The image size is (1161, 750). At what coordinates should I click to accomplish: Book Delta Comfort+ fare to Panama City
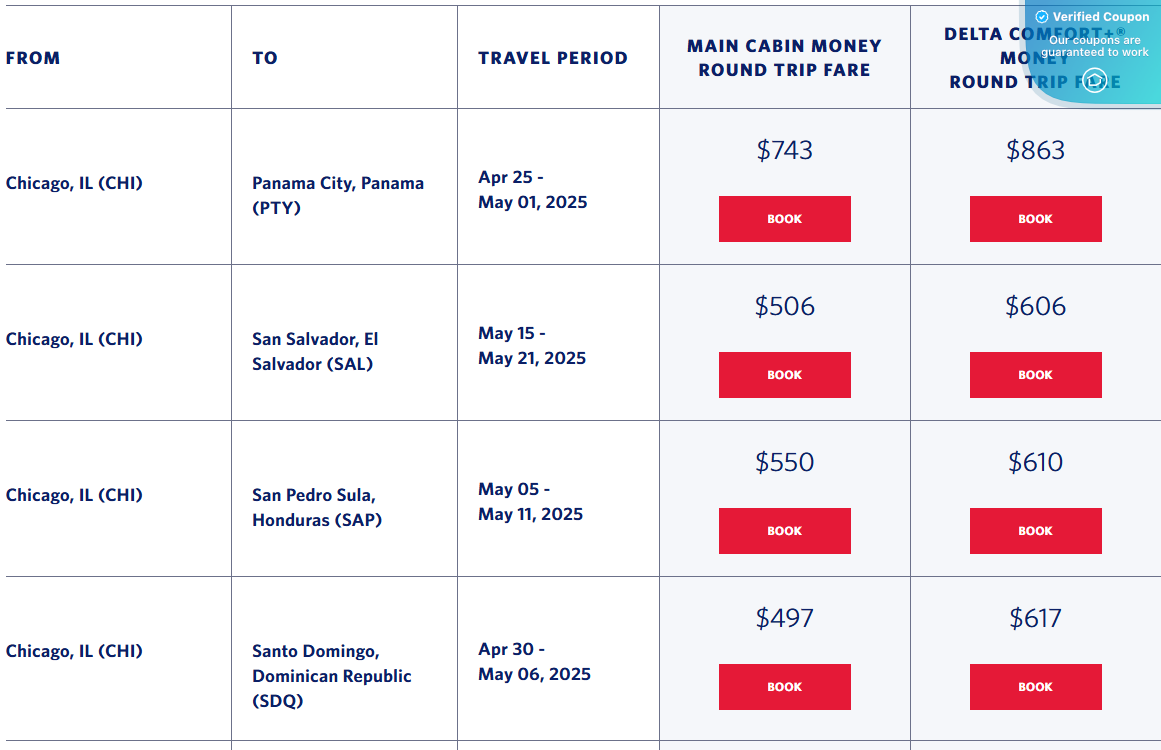pos(1035,218)
